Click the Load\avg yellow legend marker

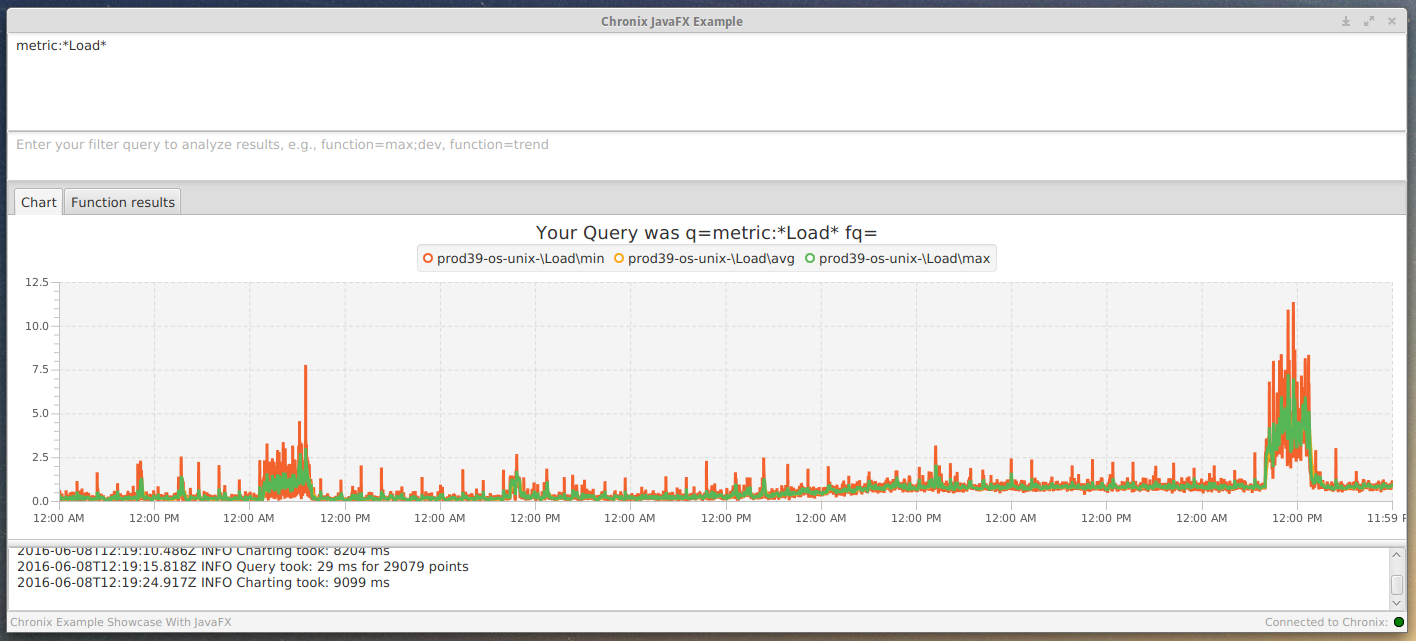coord(618,258)
